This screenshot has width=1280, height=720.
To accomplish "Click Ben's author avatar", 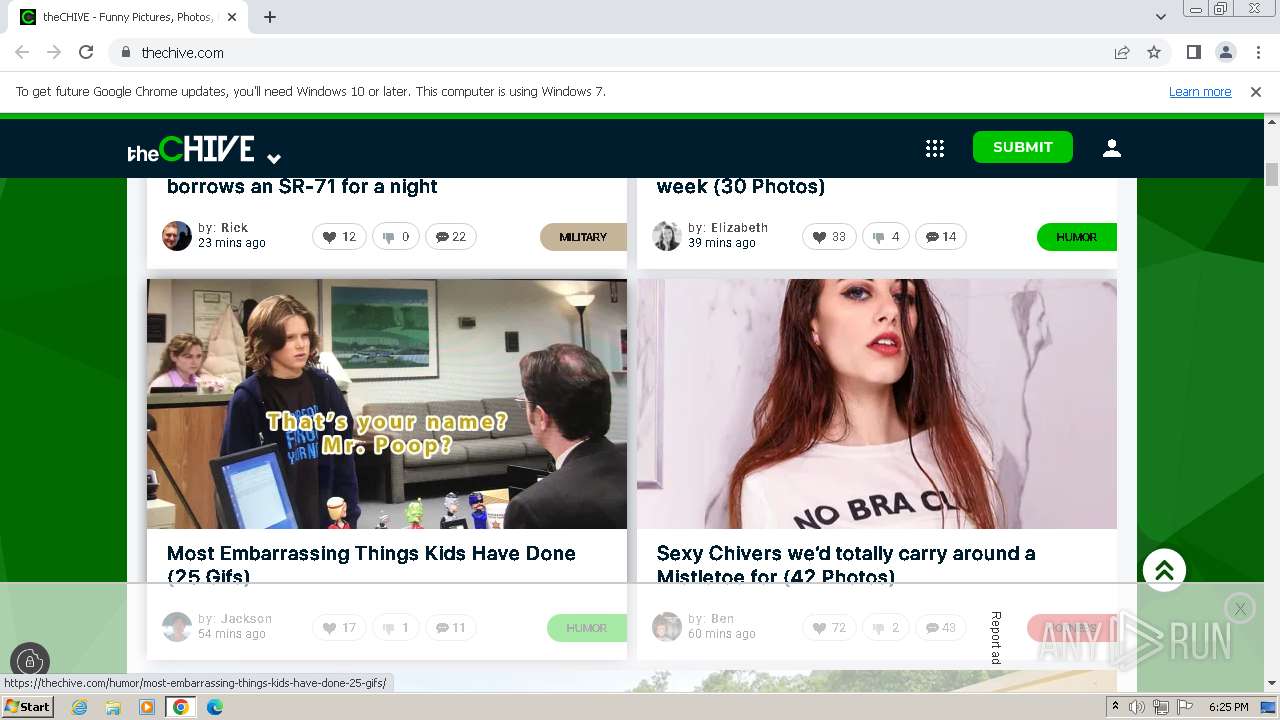I will pos(667,627).
